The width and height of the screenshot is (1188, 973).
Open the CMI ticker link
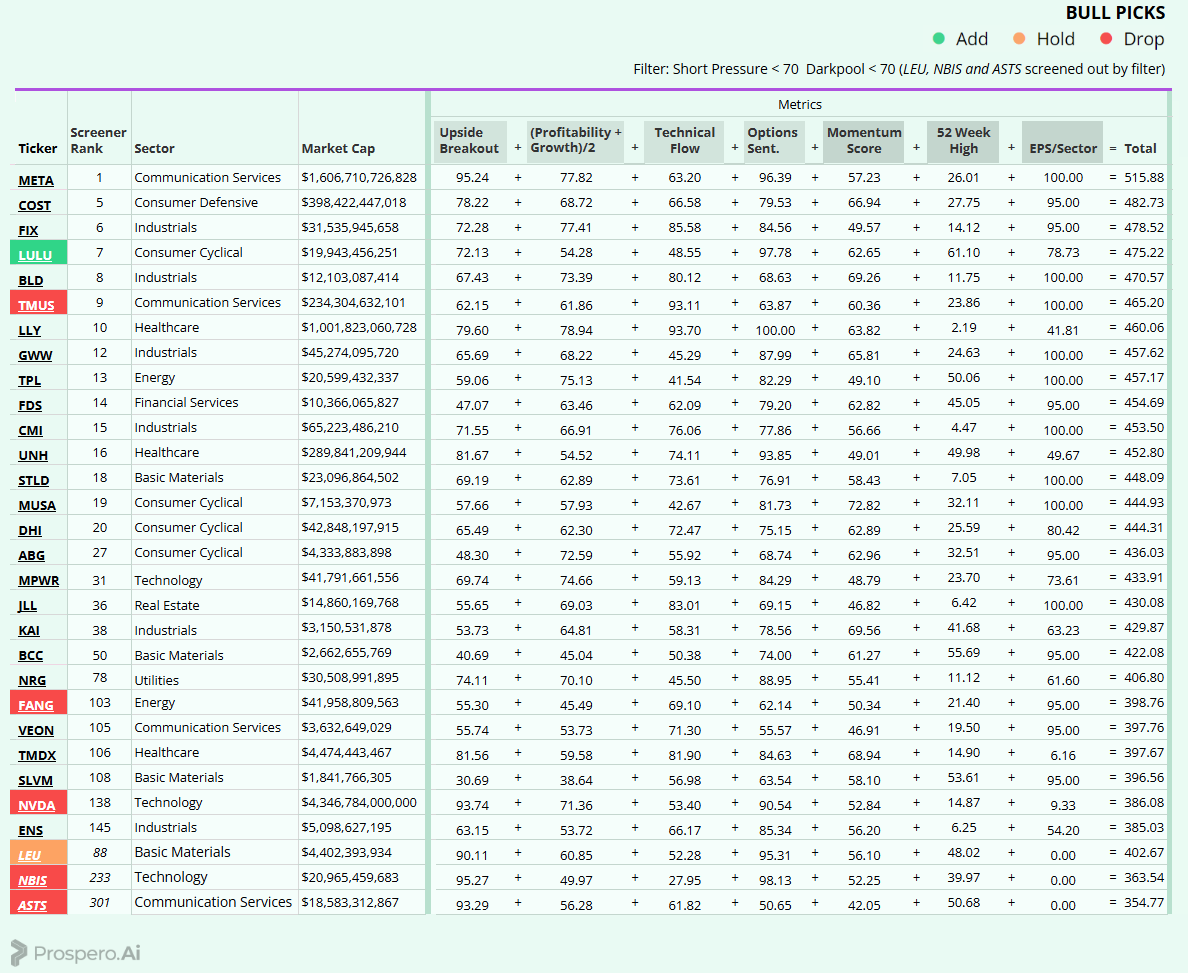pos(30,430)
